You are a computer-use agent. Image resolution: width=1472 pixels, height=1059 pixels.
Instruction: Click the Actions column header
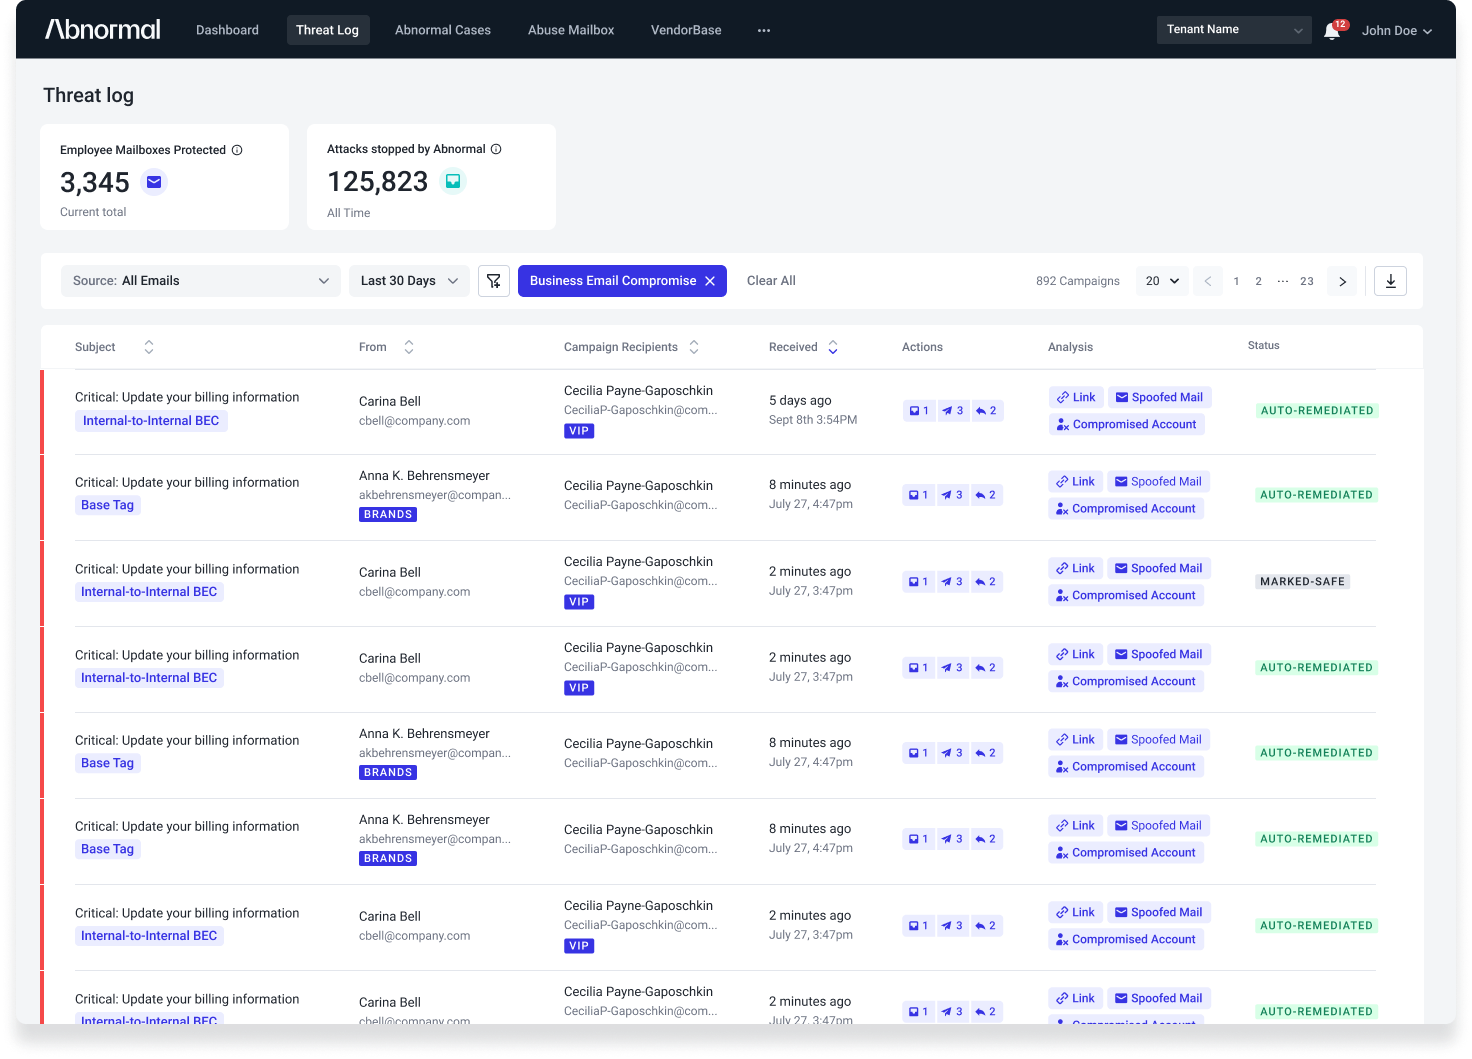[x=922, y=347]
